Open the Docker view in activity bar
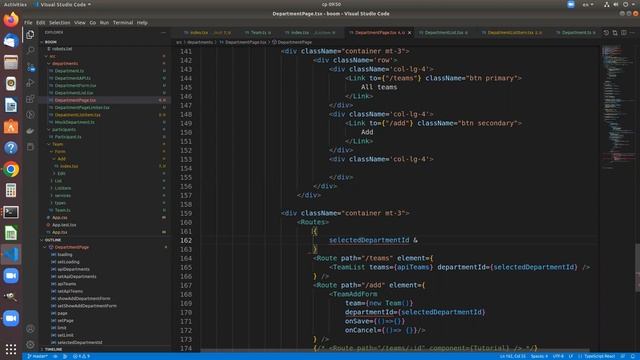 30,131
